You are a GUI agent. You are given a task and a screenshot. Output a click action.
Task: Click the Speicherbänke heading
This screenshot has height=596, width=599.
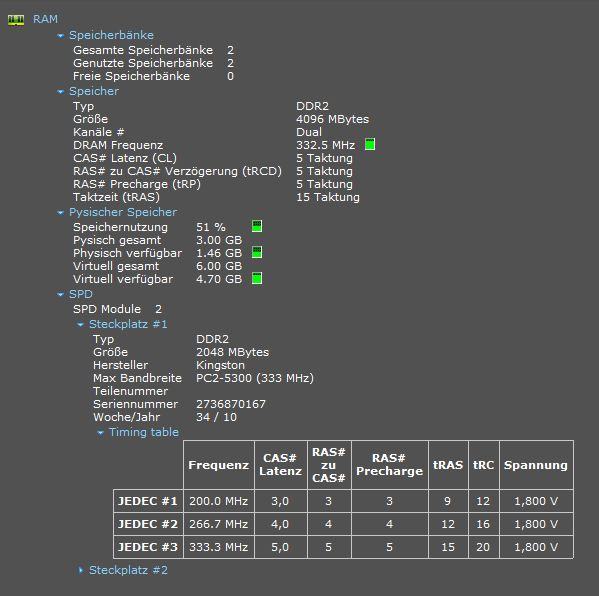click(x=111, y=35)
